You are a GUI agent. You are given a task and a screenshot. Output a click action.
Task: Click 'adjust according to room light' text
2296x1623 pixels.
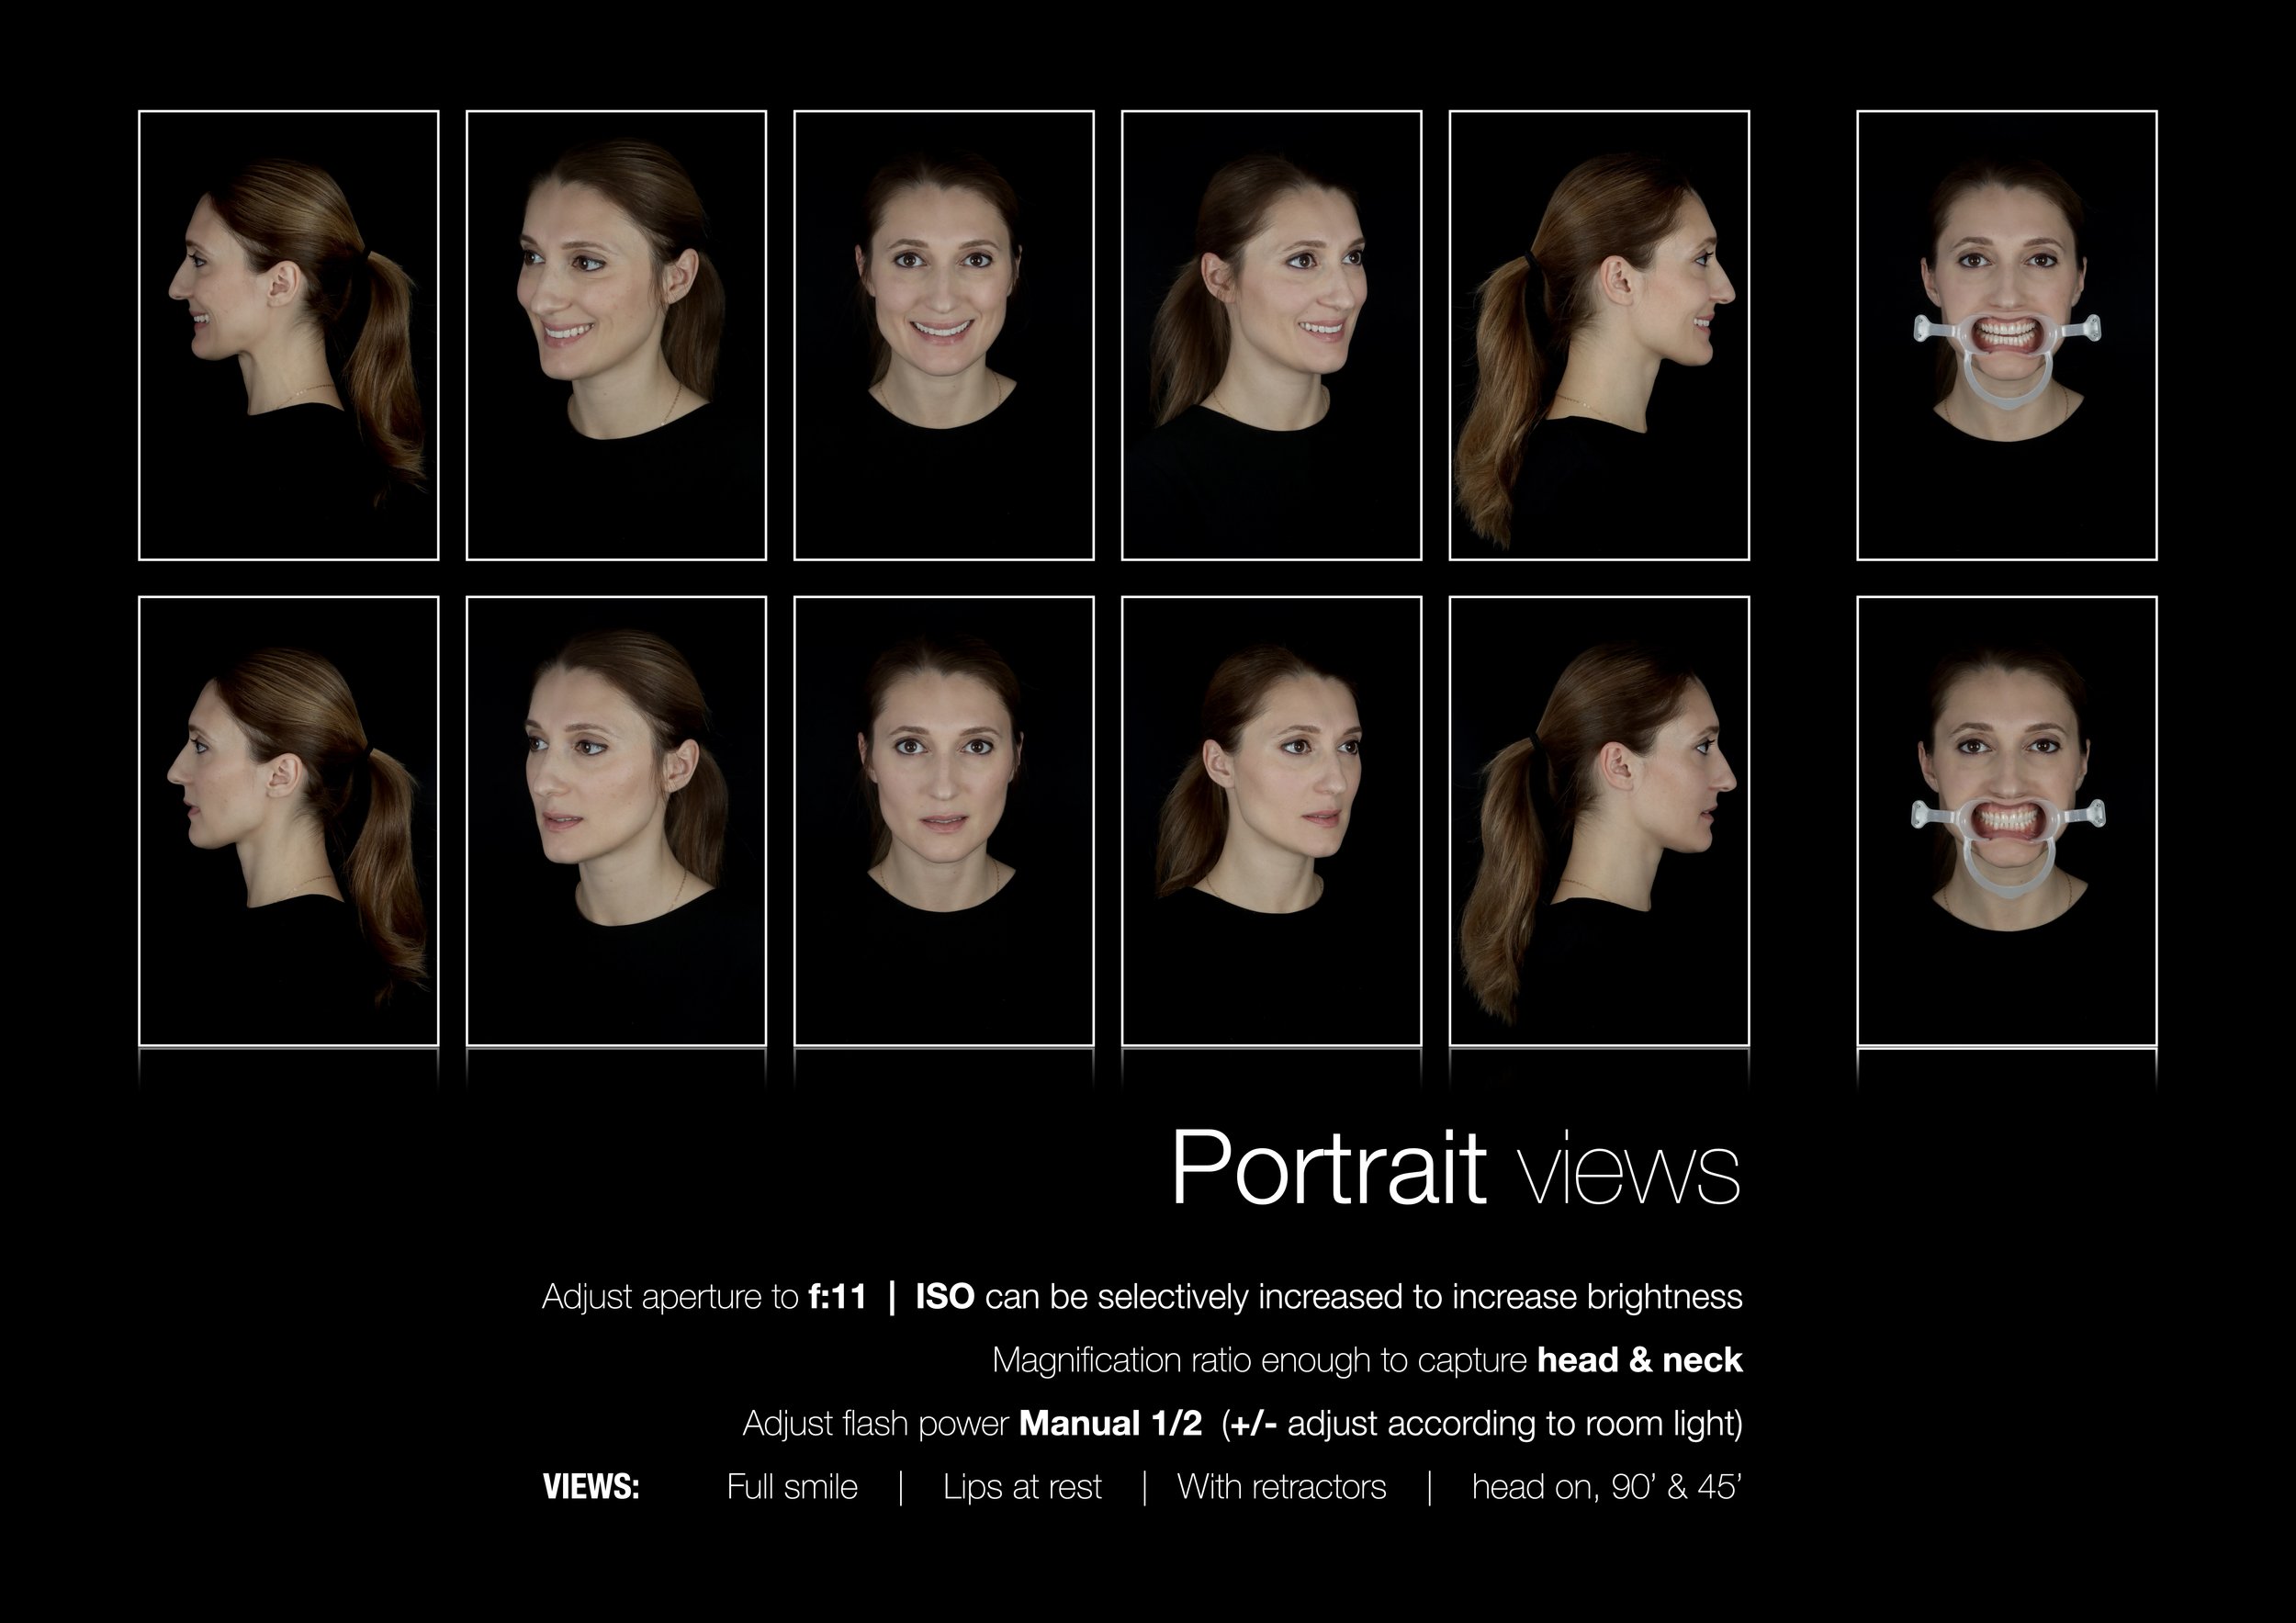(1510, 1423)
